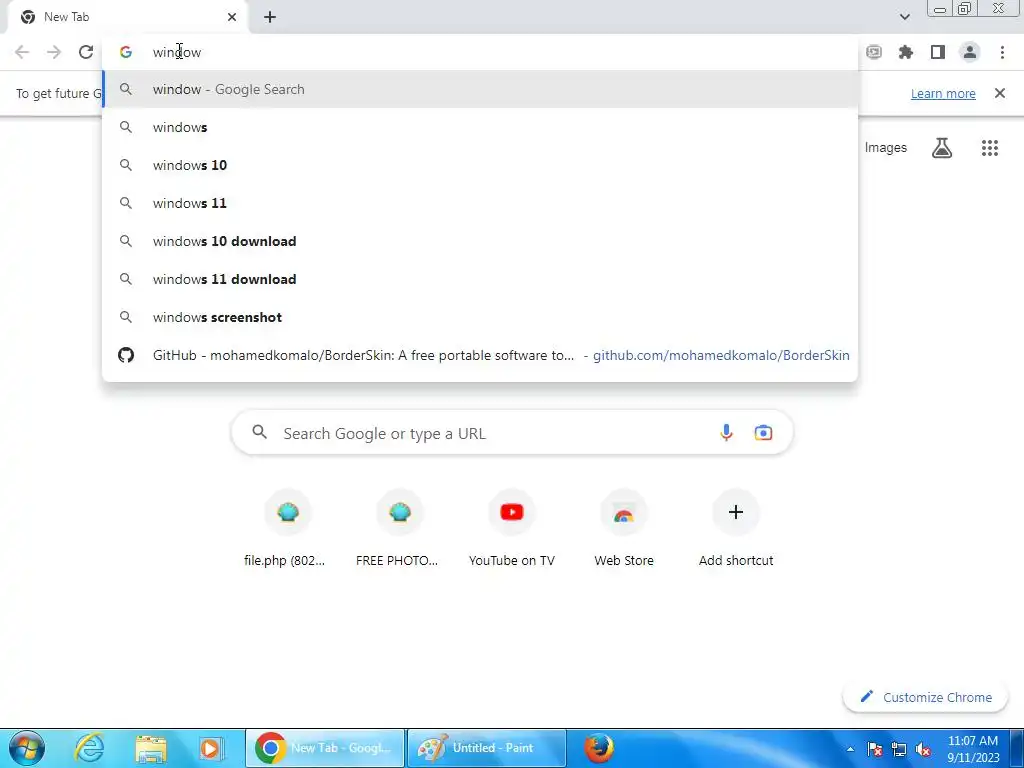The image size is (1024, 768).
Task: Open the Action Center flag icon
Action: [x=875, y=749]
